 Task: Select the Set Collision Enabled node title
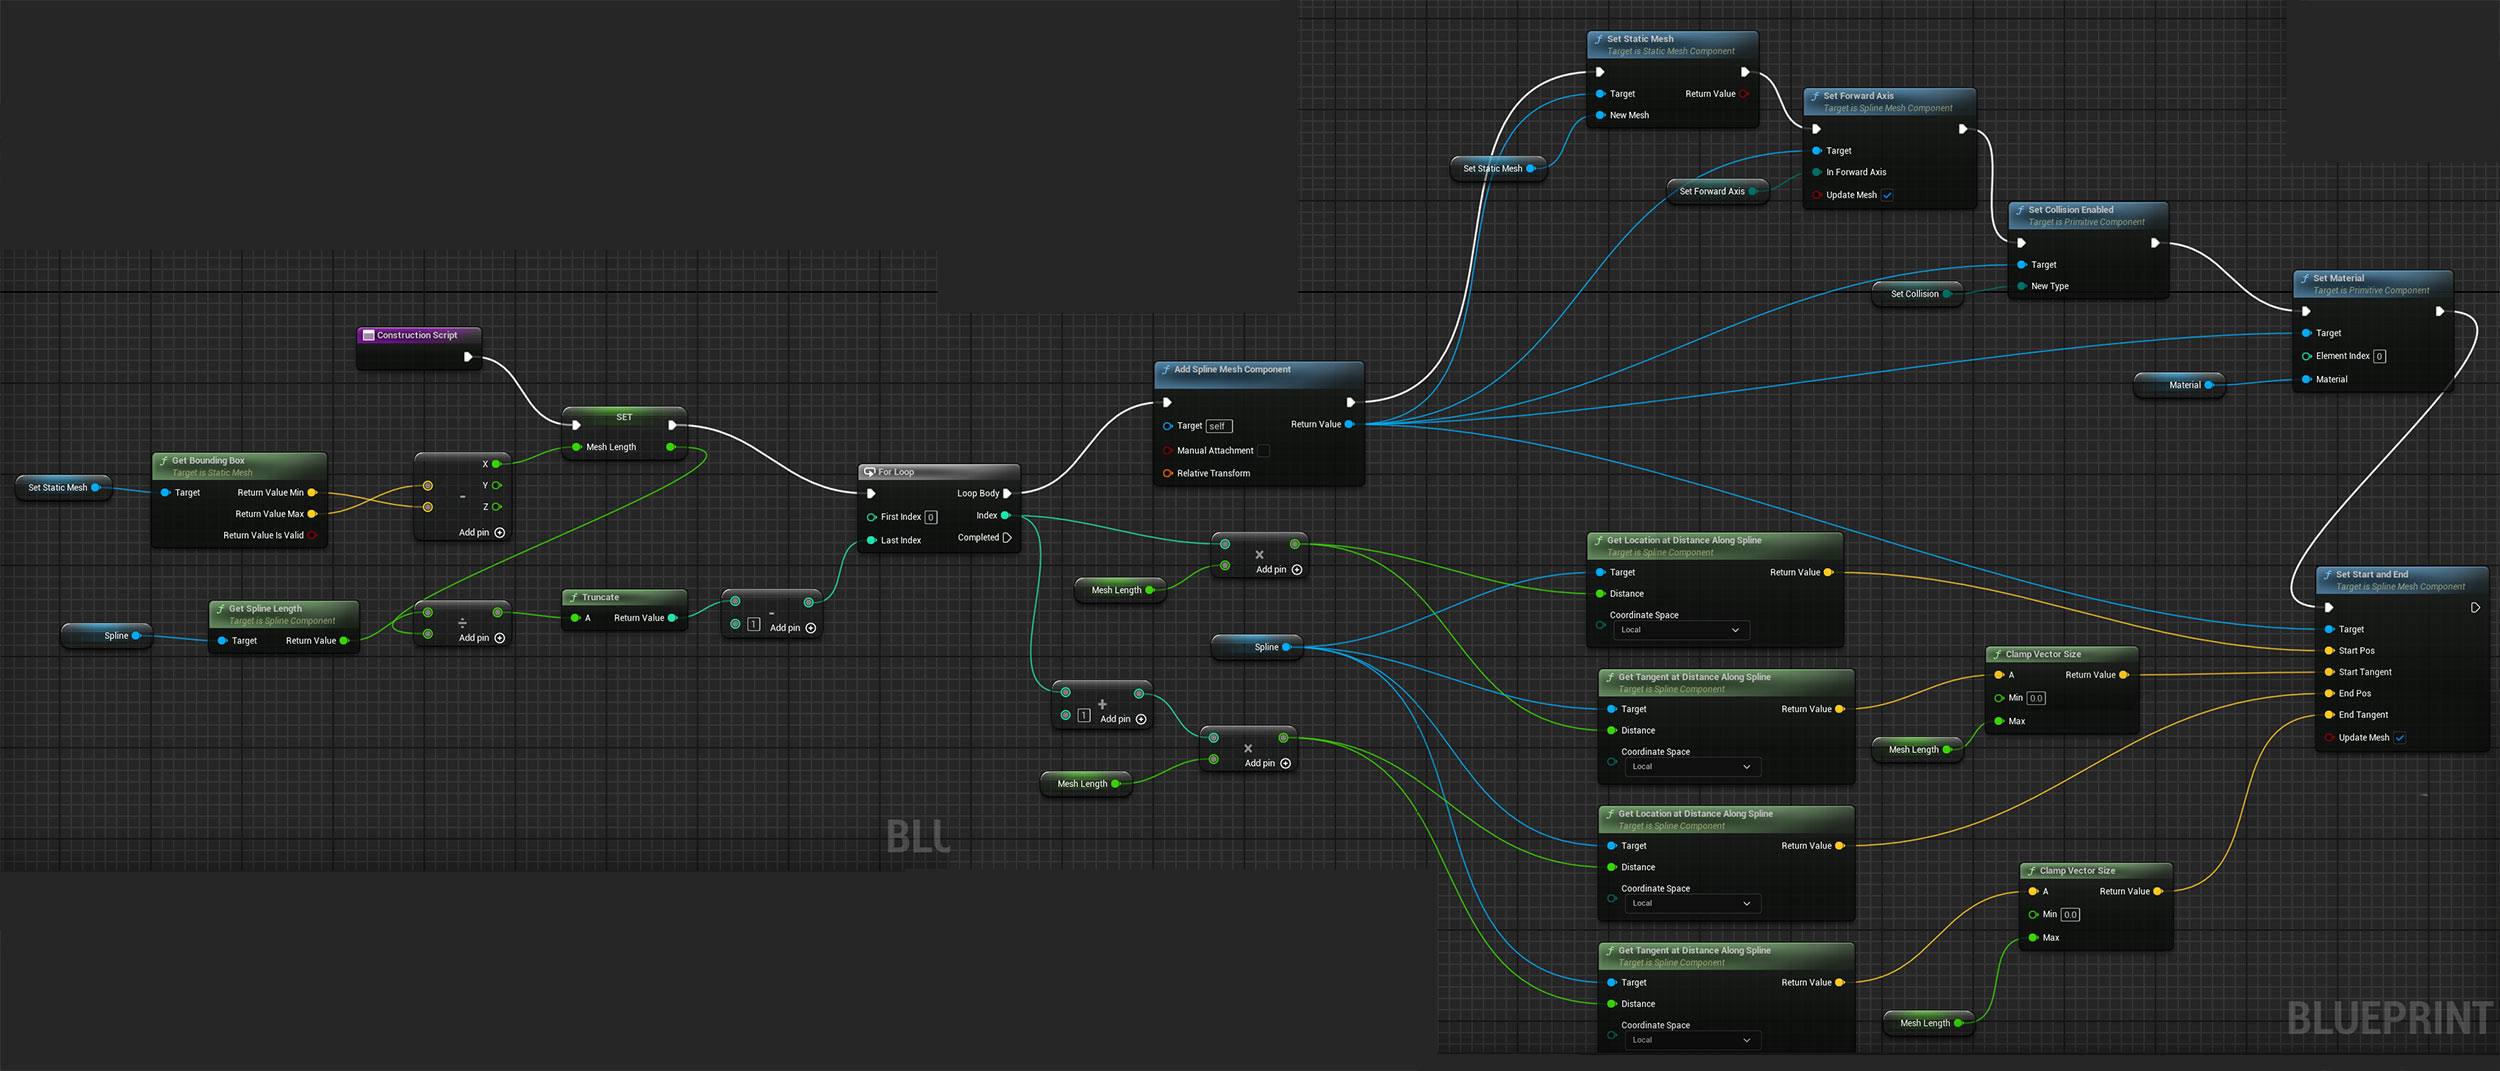click(2071, 210)
